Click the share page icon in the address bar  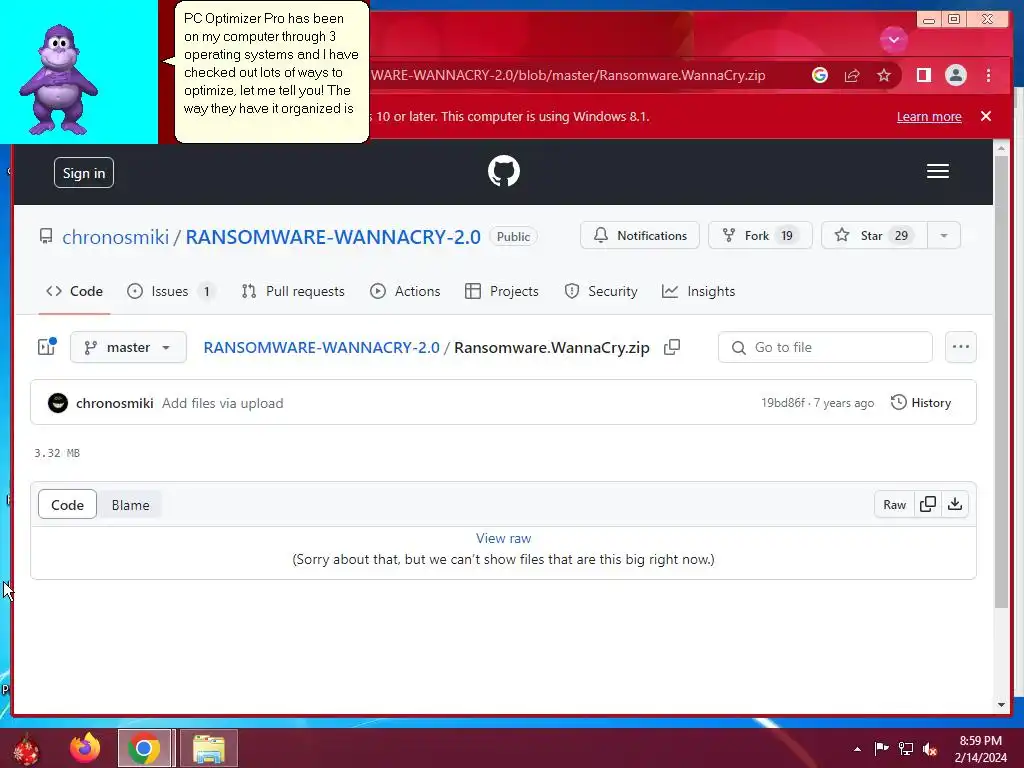tap(852, 75)
